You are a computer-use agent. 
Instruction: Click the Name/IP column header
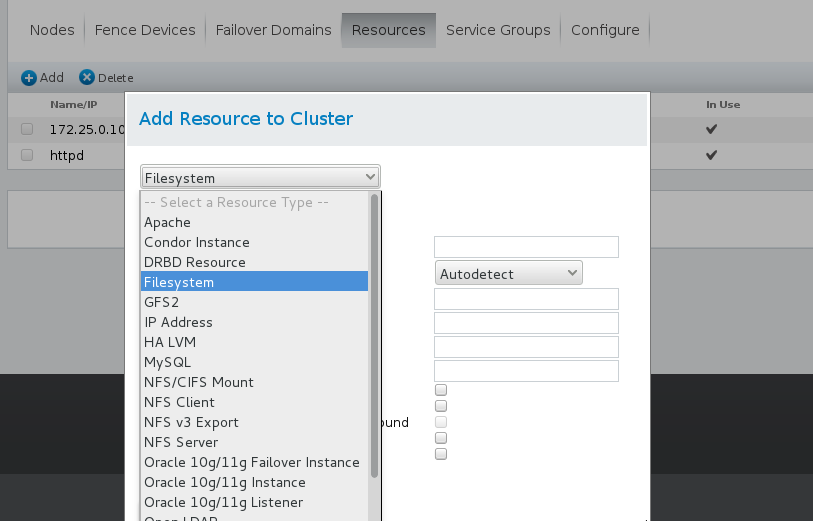[74, 105]
